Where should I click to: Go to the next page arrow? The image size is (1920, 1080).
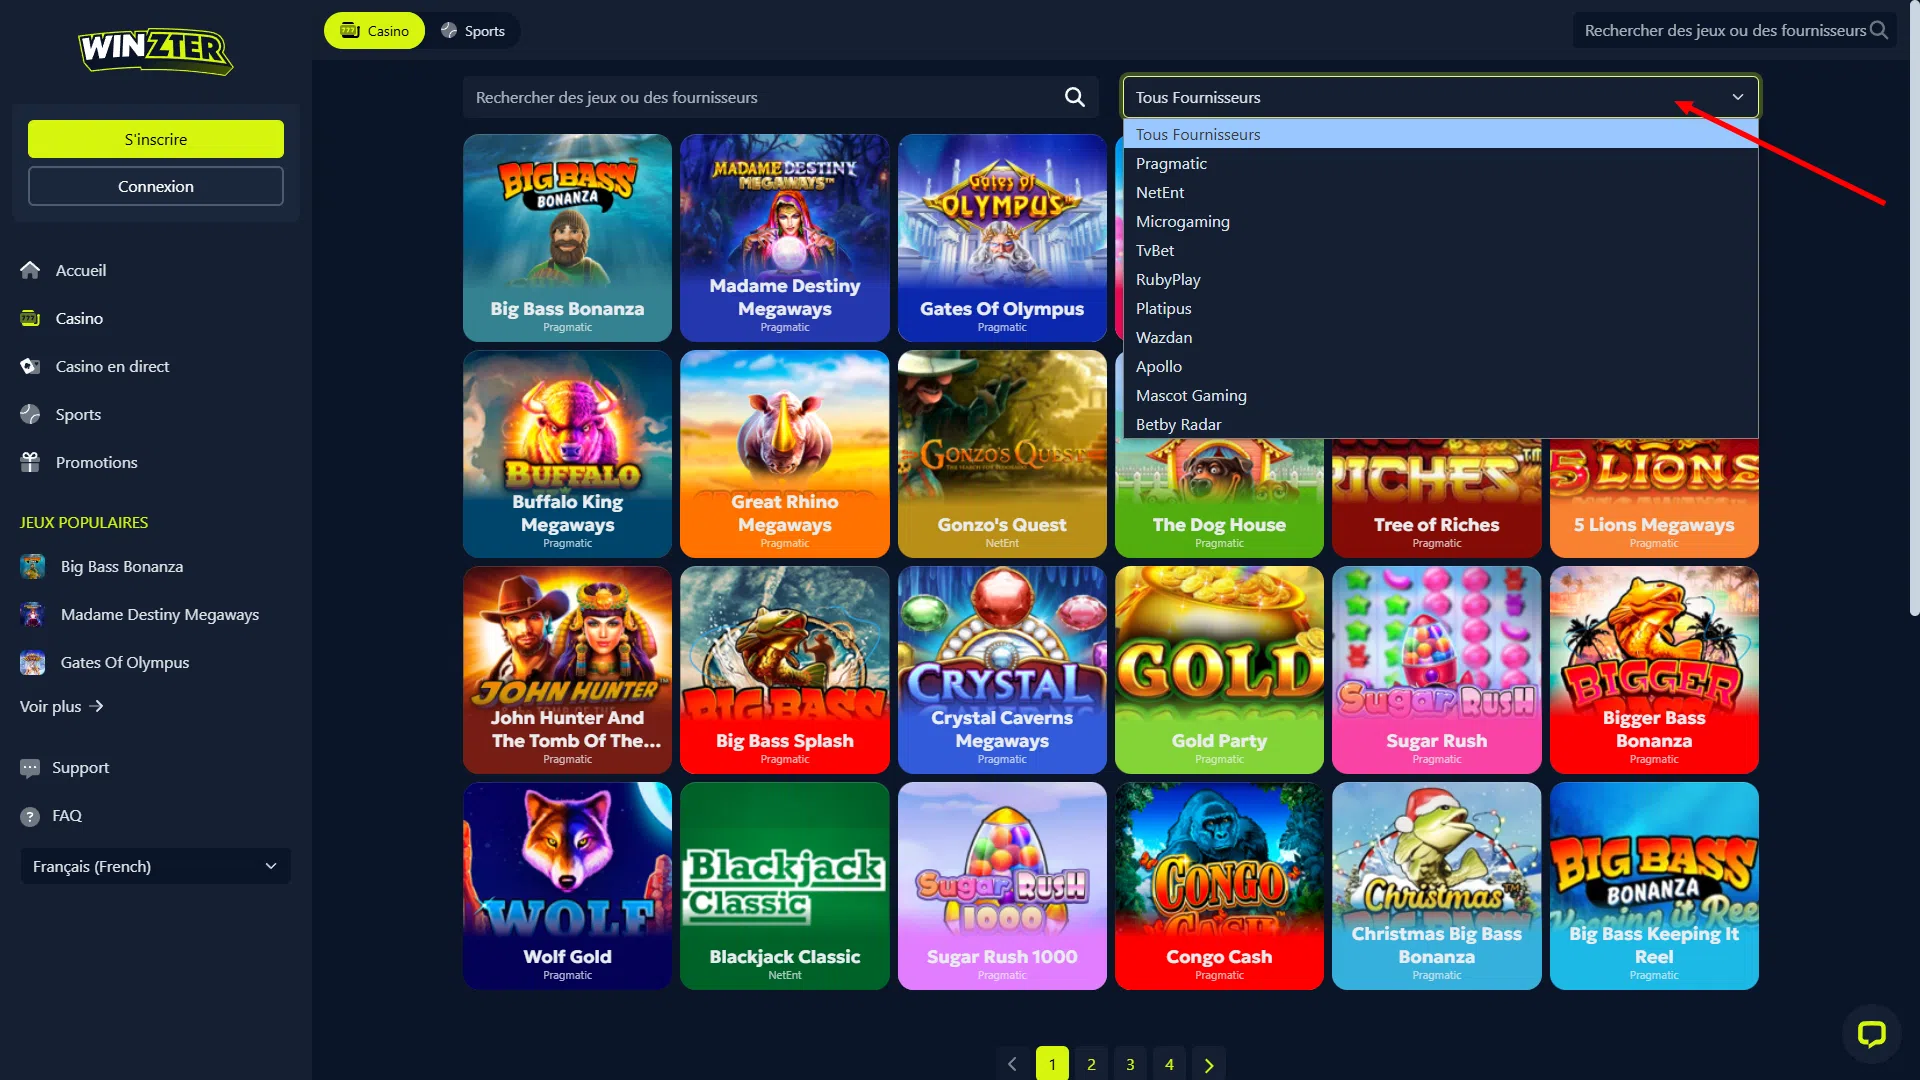click(1208, 1064)
